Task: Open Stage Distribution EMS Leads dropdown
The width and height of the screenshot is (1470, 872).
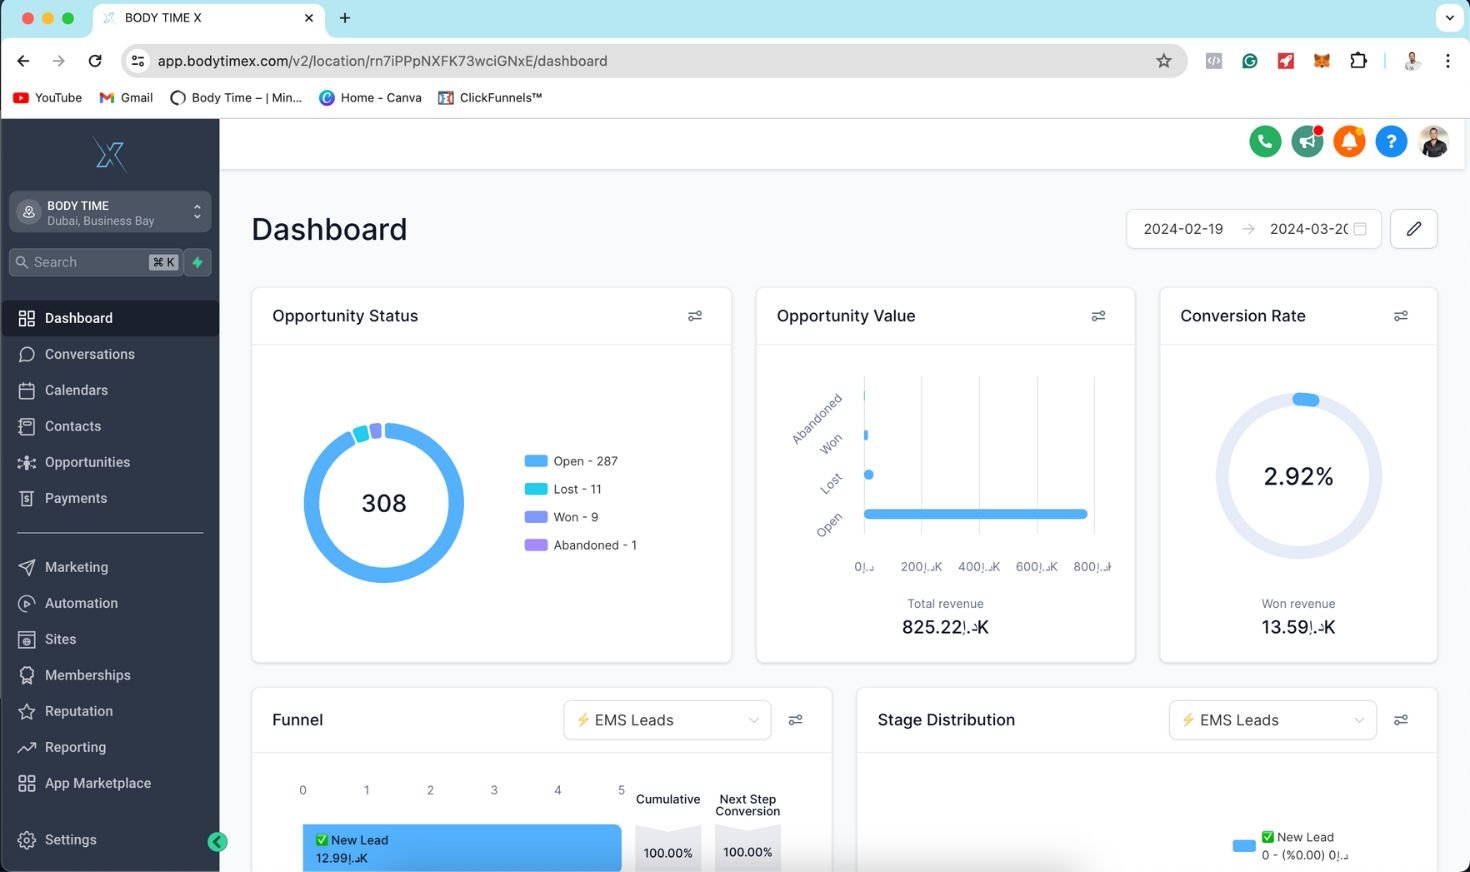Action: 1272,720
